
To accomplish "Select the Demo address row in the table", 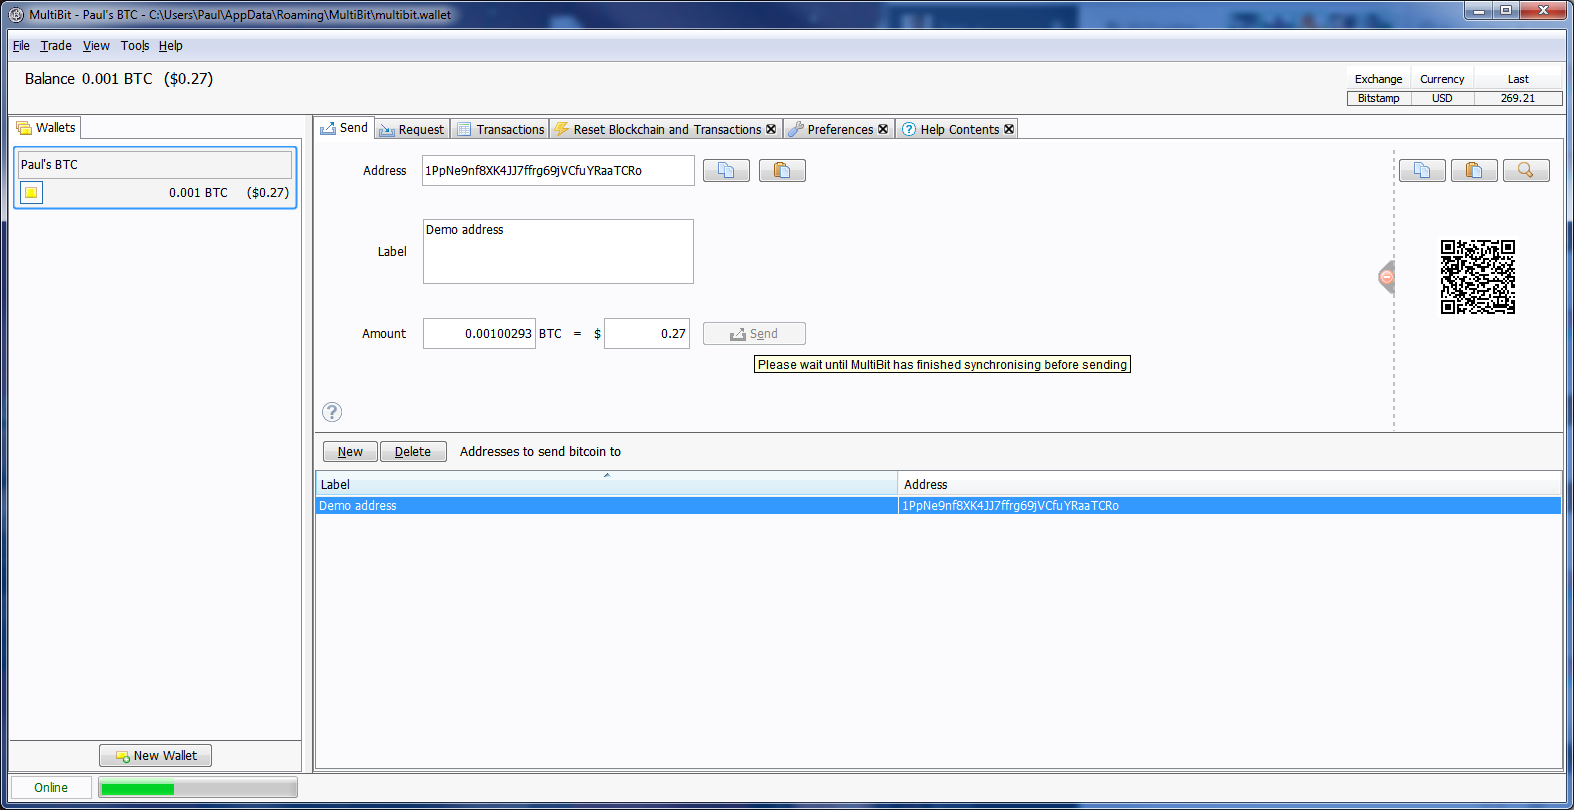I will click(938, 506).
